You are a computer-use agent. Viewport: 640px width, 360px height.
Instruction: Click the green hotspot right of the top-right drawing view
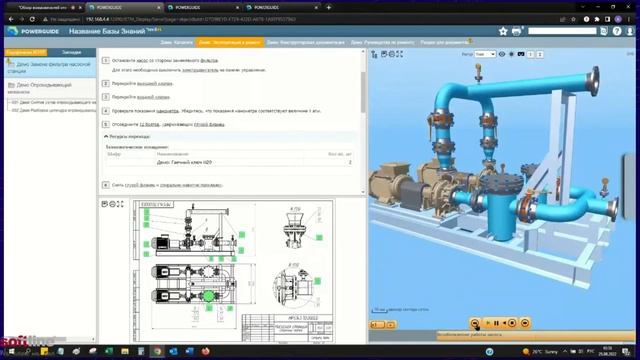click(x=319, y=237)
